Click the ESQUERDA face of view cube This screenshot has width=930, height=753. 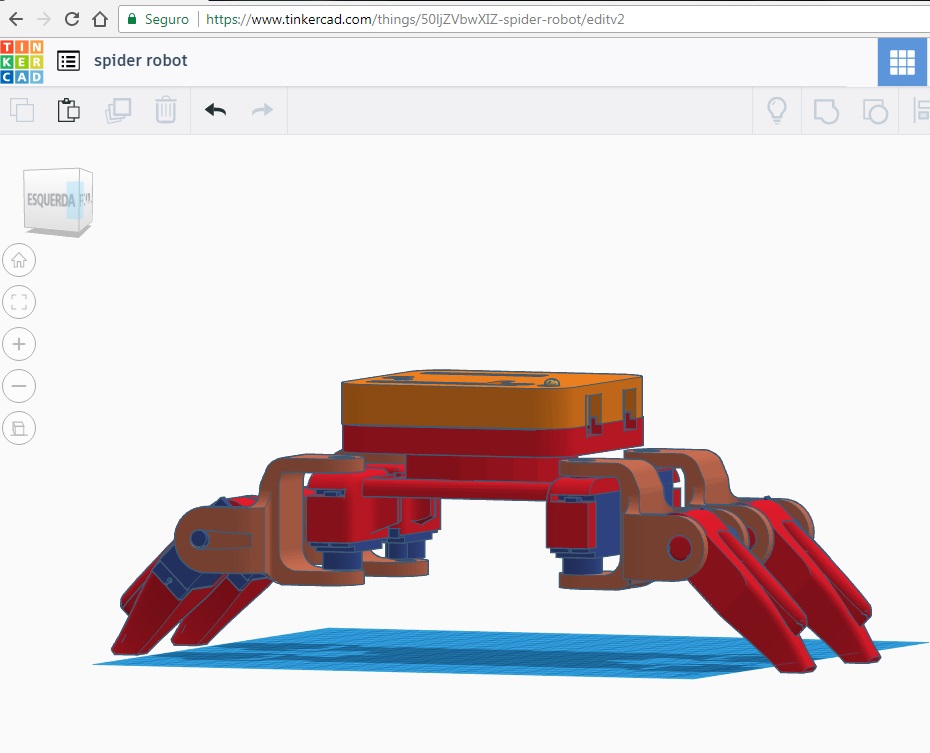[51, 200]
